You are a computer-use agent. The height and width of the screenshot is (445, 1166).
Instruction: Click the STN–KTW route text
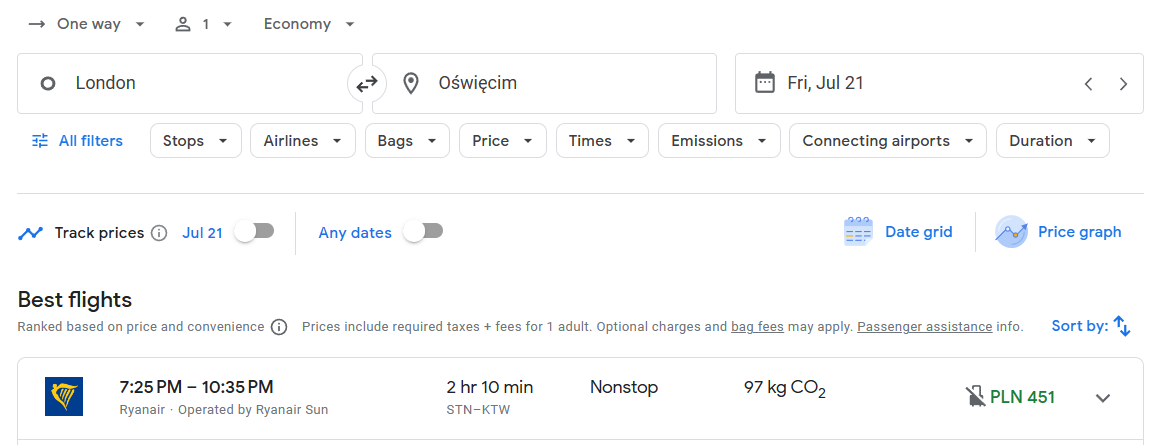click(x=478, y=410)
